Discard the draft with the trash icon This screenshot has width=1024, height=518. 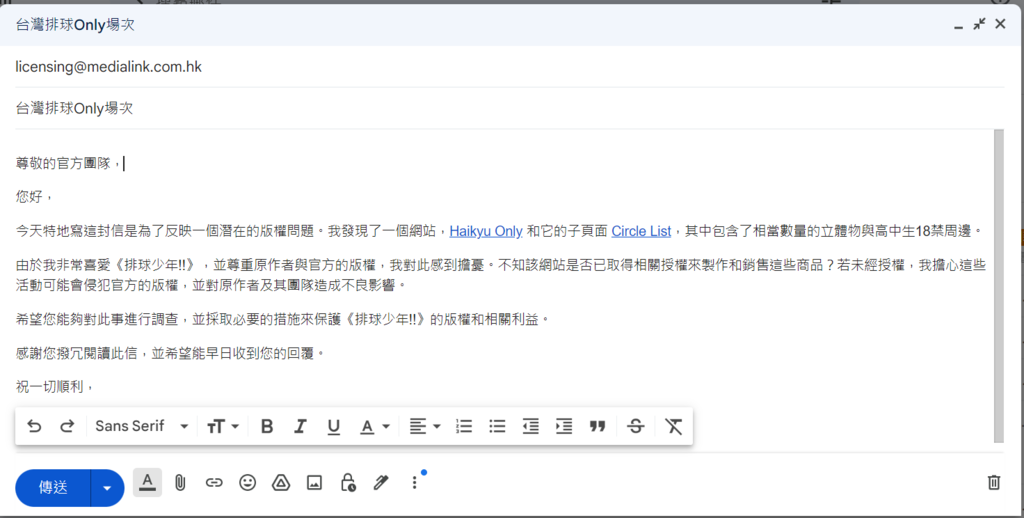(993, 483)
